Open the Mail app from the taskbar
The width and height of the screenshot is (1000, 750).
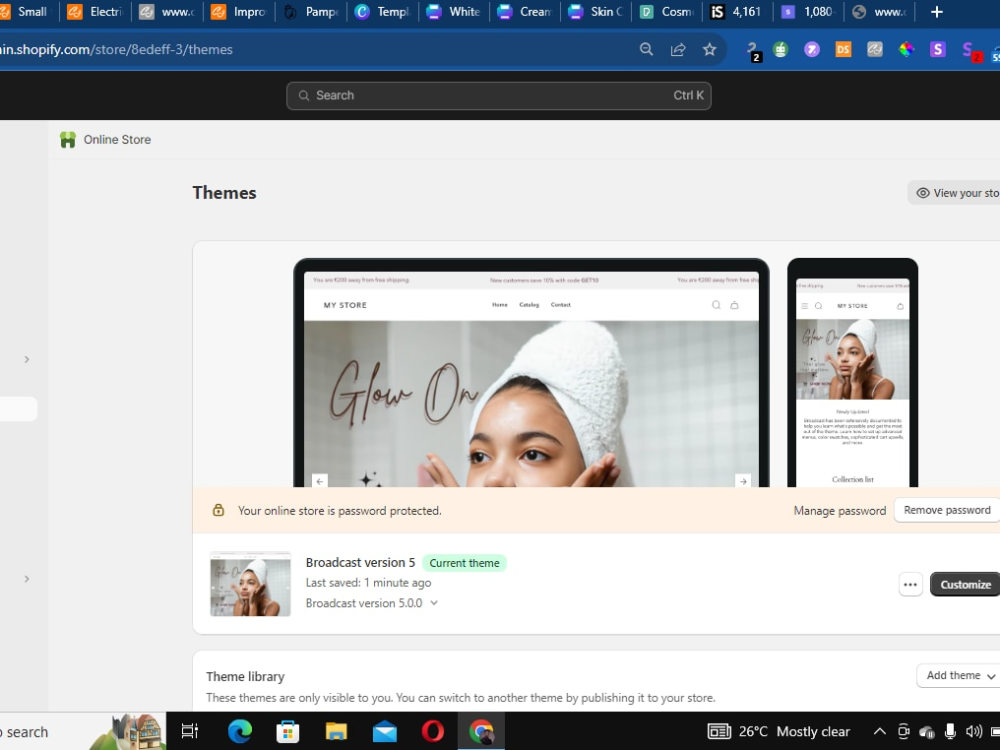pyautogui.click(x=385, y=732)
